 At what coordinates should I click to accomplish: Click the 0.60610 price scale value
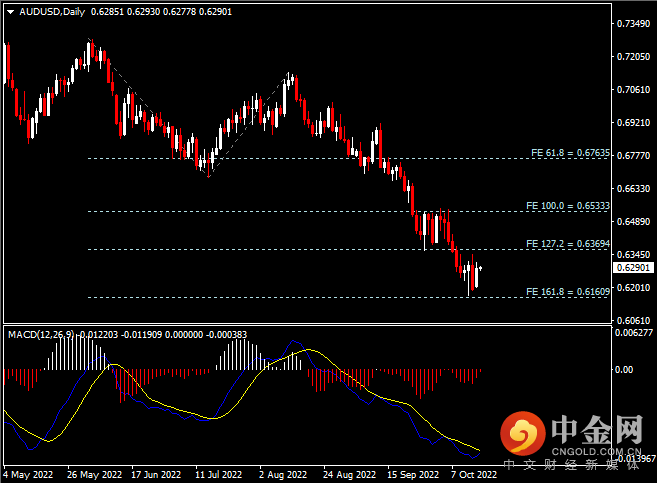tap(633, 321)
